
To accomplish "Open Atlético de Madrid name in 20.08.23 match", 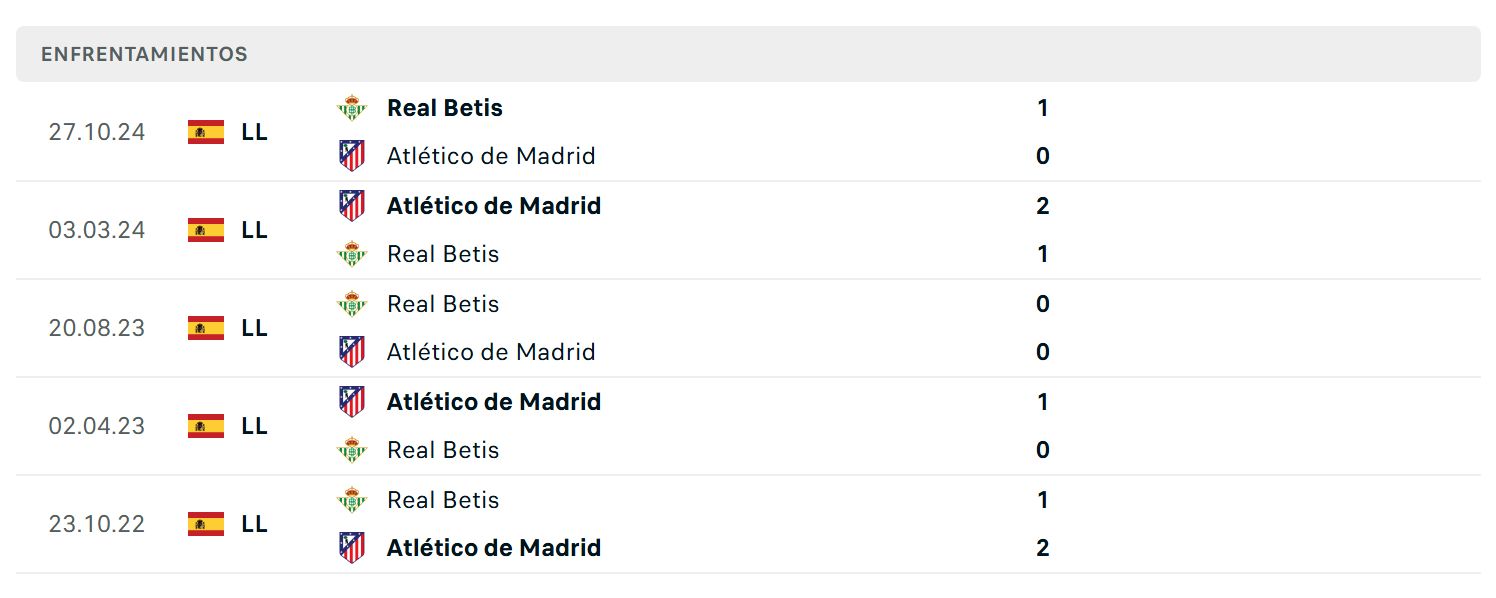I will click(491, 352).
